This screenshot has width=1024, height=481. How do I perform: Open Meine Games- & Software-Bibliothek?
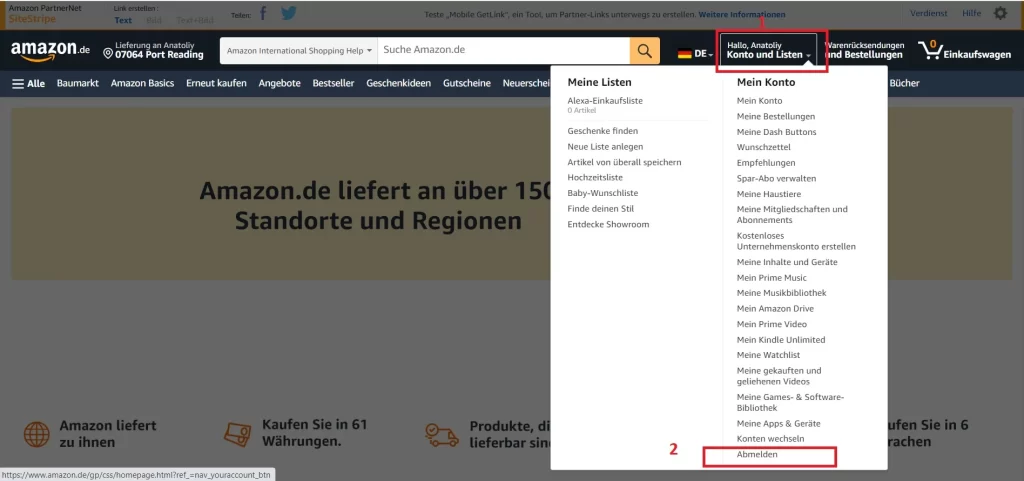tap(791, 402)
